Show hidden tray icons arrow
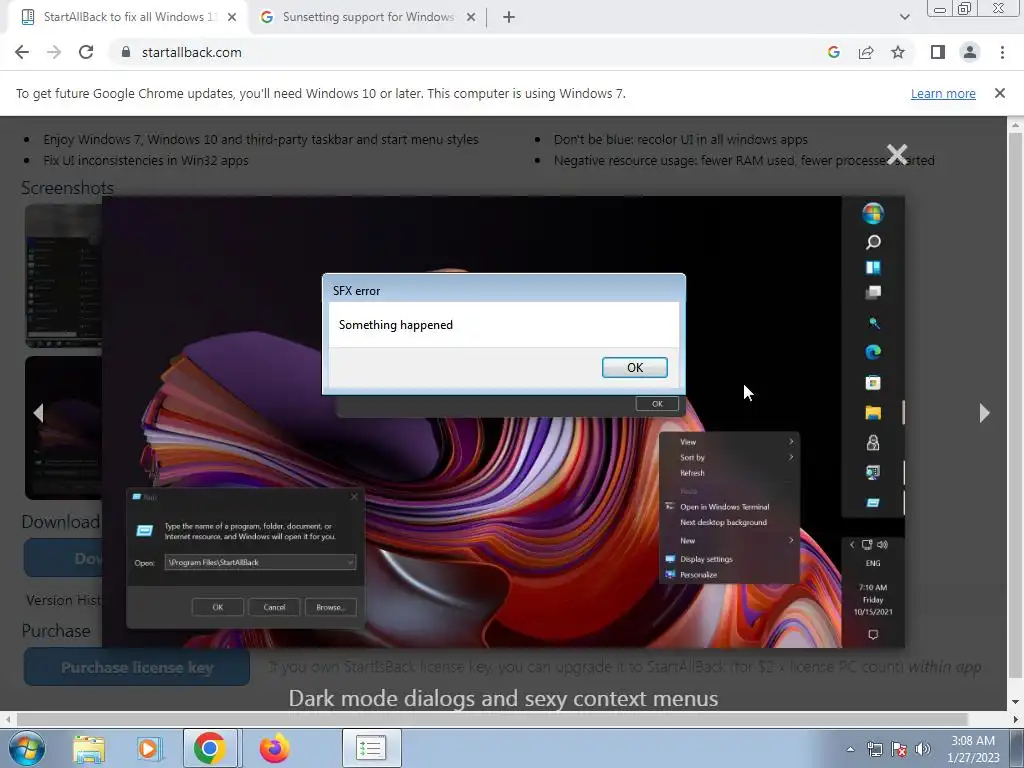1024x768 pixels. coord(850,749)
